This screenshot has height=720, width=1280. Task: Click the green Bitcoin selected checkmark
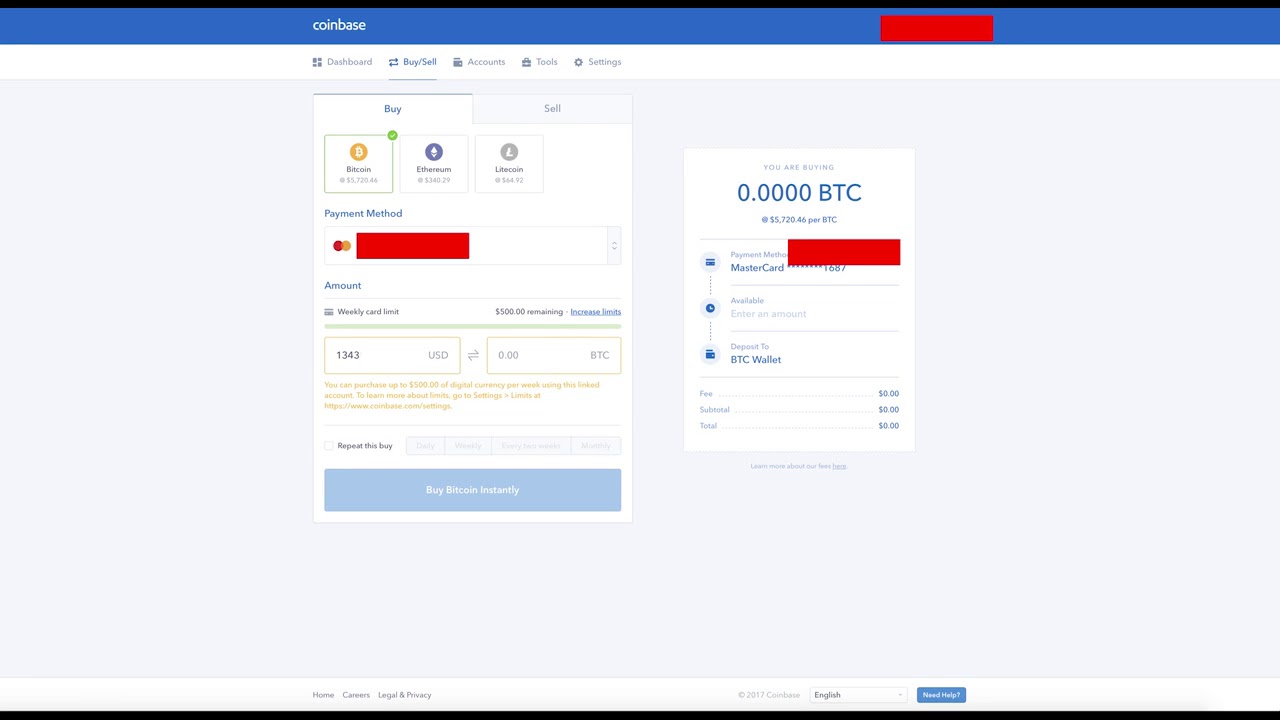point(392,135)
